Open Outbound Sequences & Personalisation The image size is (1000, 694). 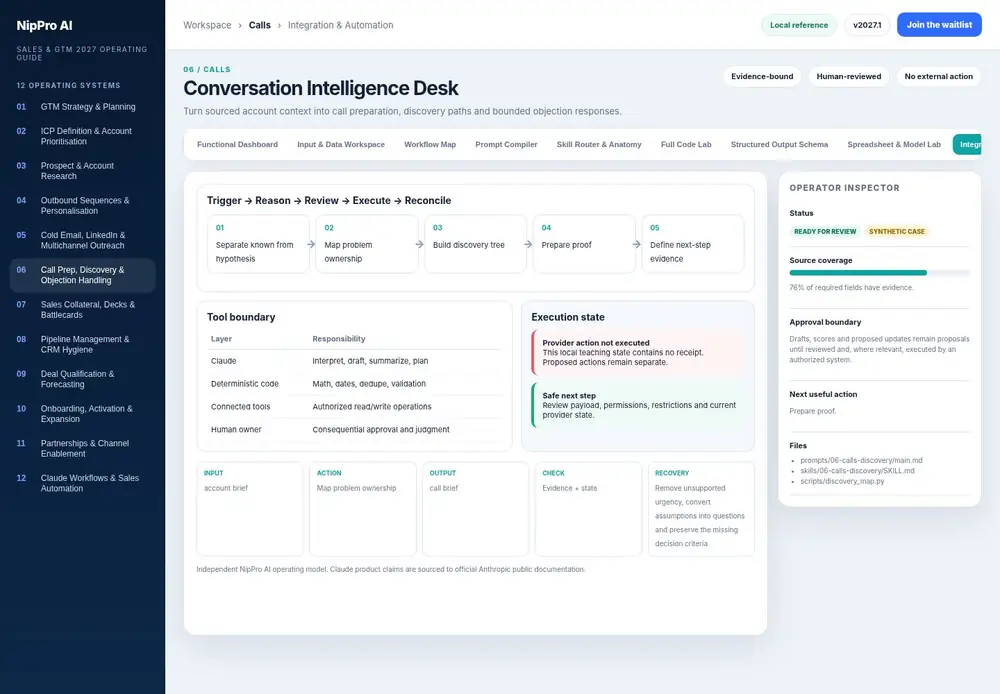[82, 205]
